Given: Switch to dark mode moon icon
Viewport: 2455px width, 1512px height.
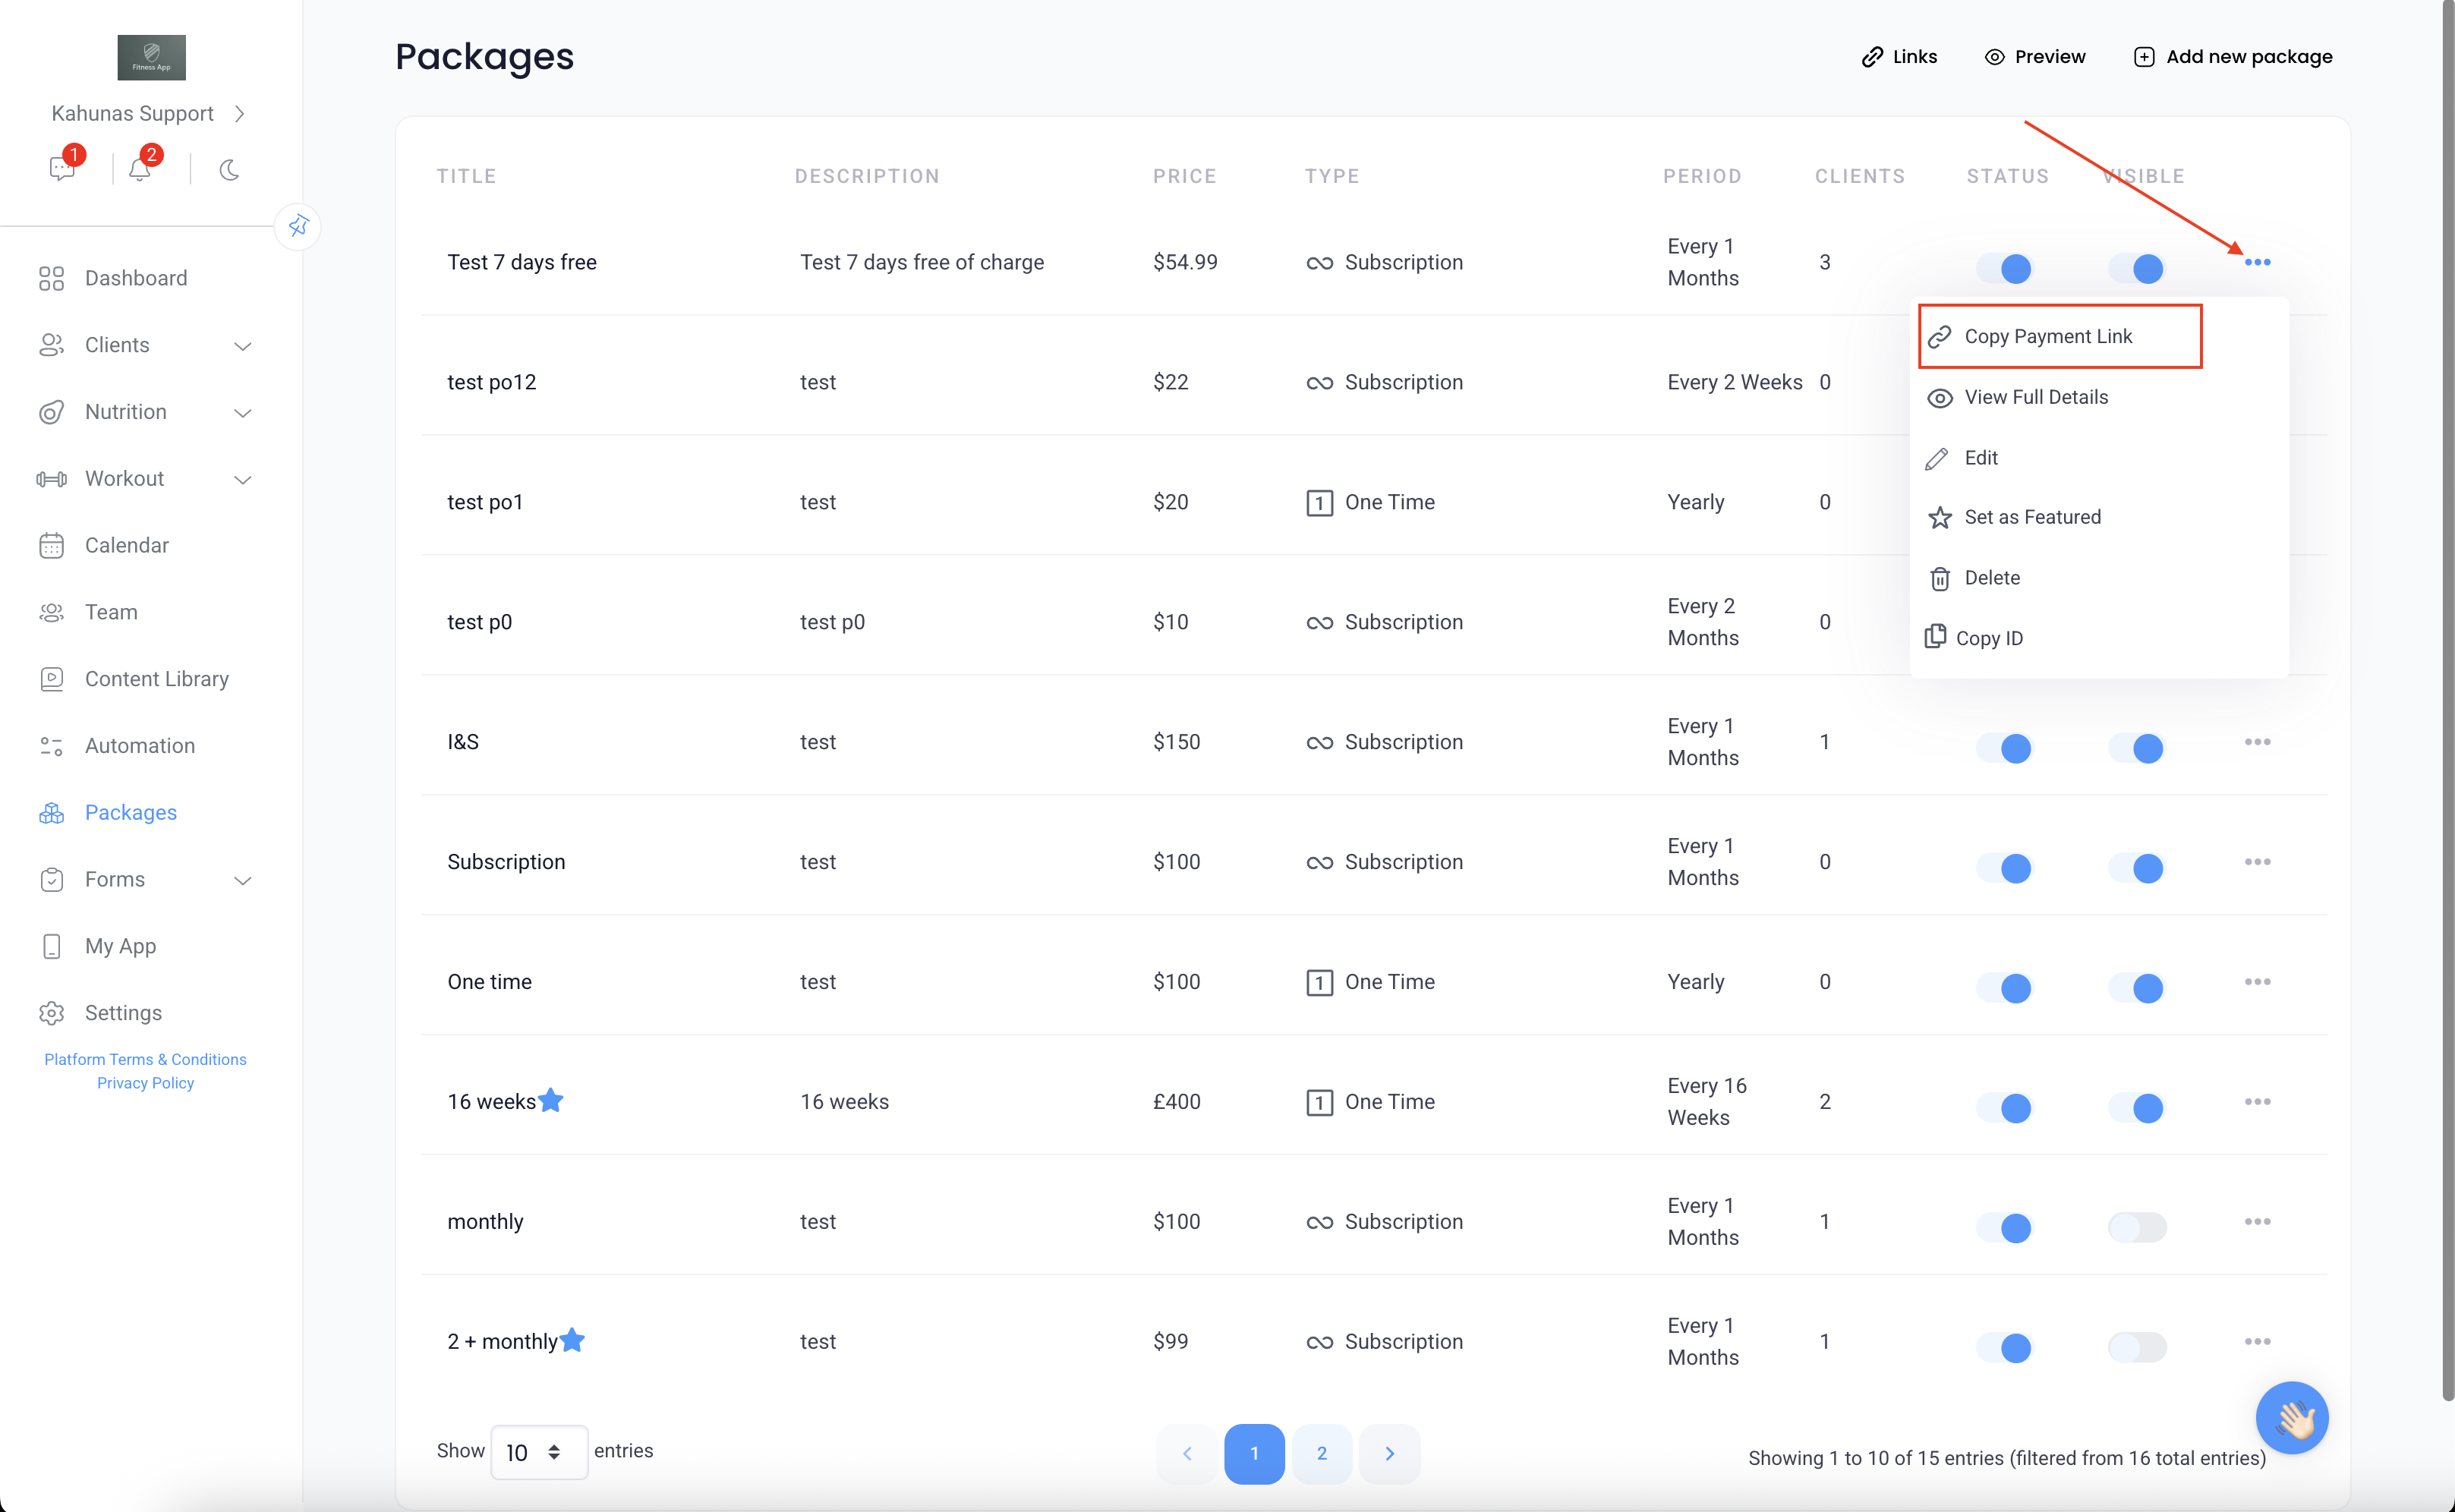Looking at the screenshot, I should (x=229, y=169).
